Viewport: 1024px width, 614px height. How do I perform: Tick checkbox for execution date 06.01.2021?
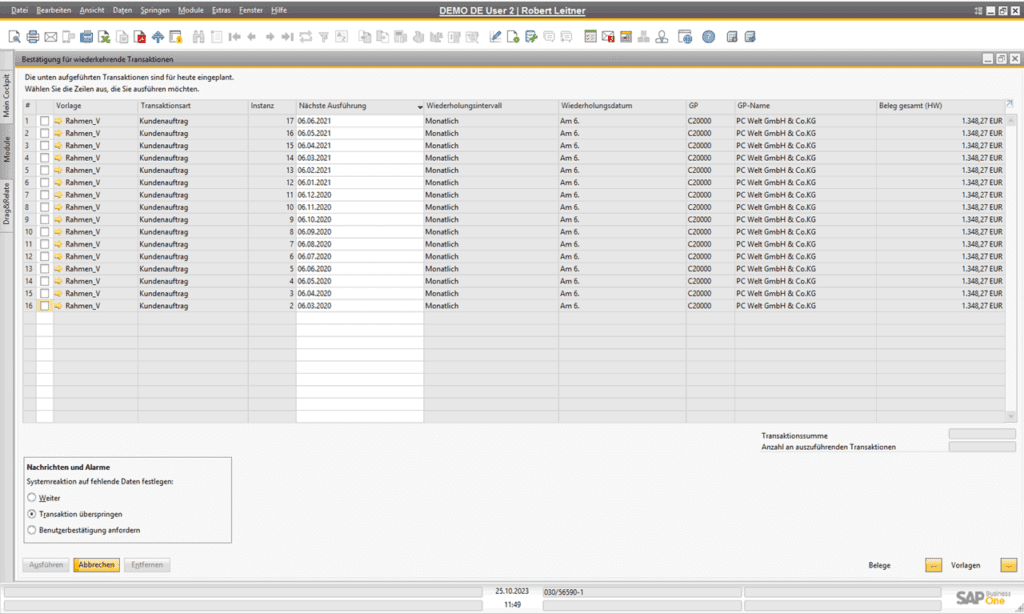coord(44,182)
